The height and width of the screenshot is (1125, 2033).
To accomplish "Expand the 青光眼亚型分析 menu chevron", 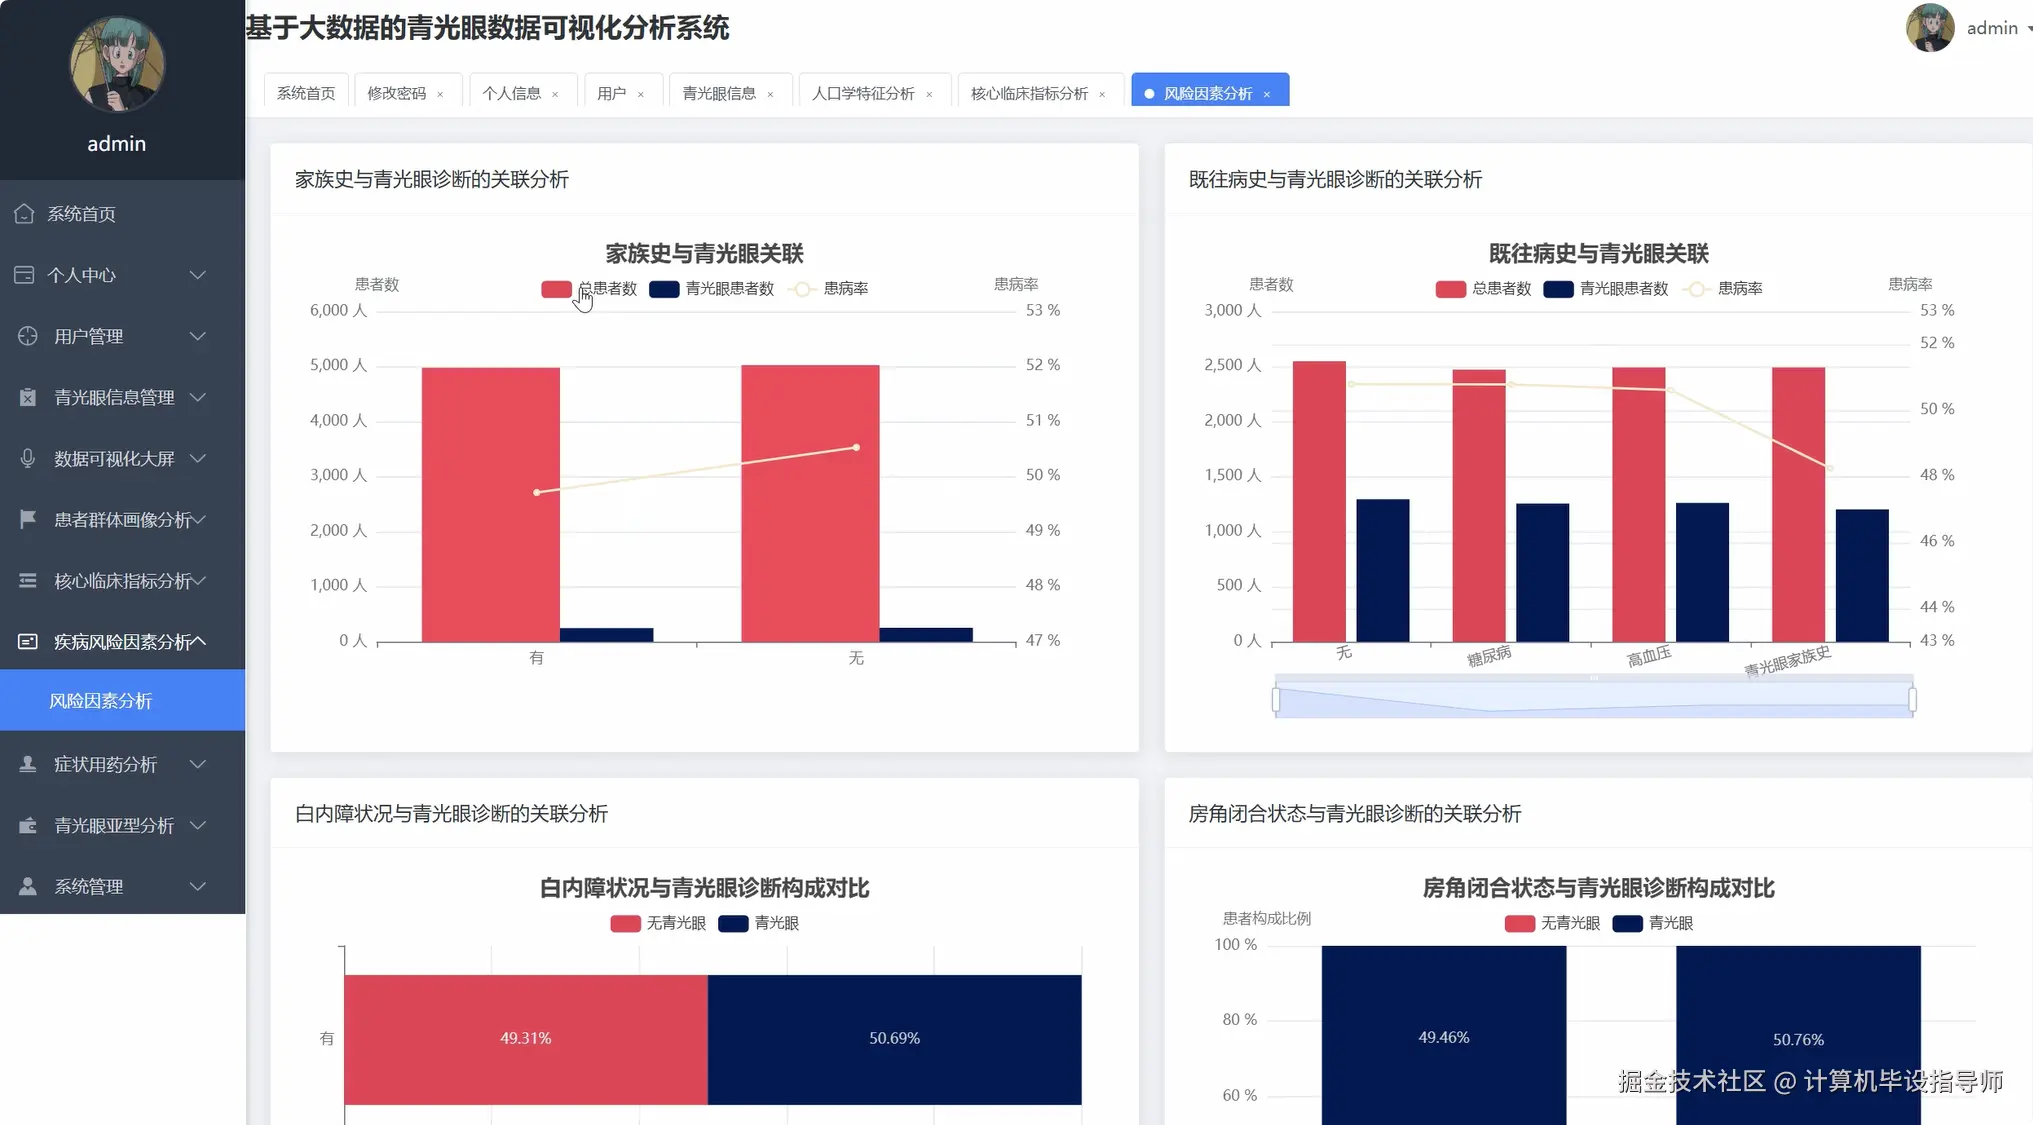I will click(x=198, y=825).
